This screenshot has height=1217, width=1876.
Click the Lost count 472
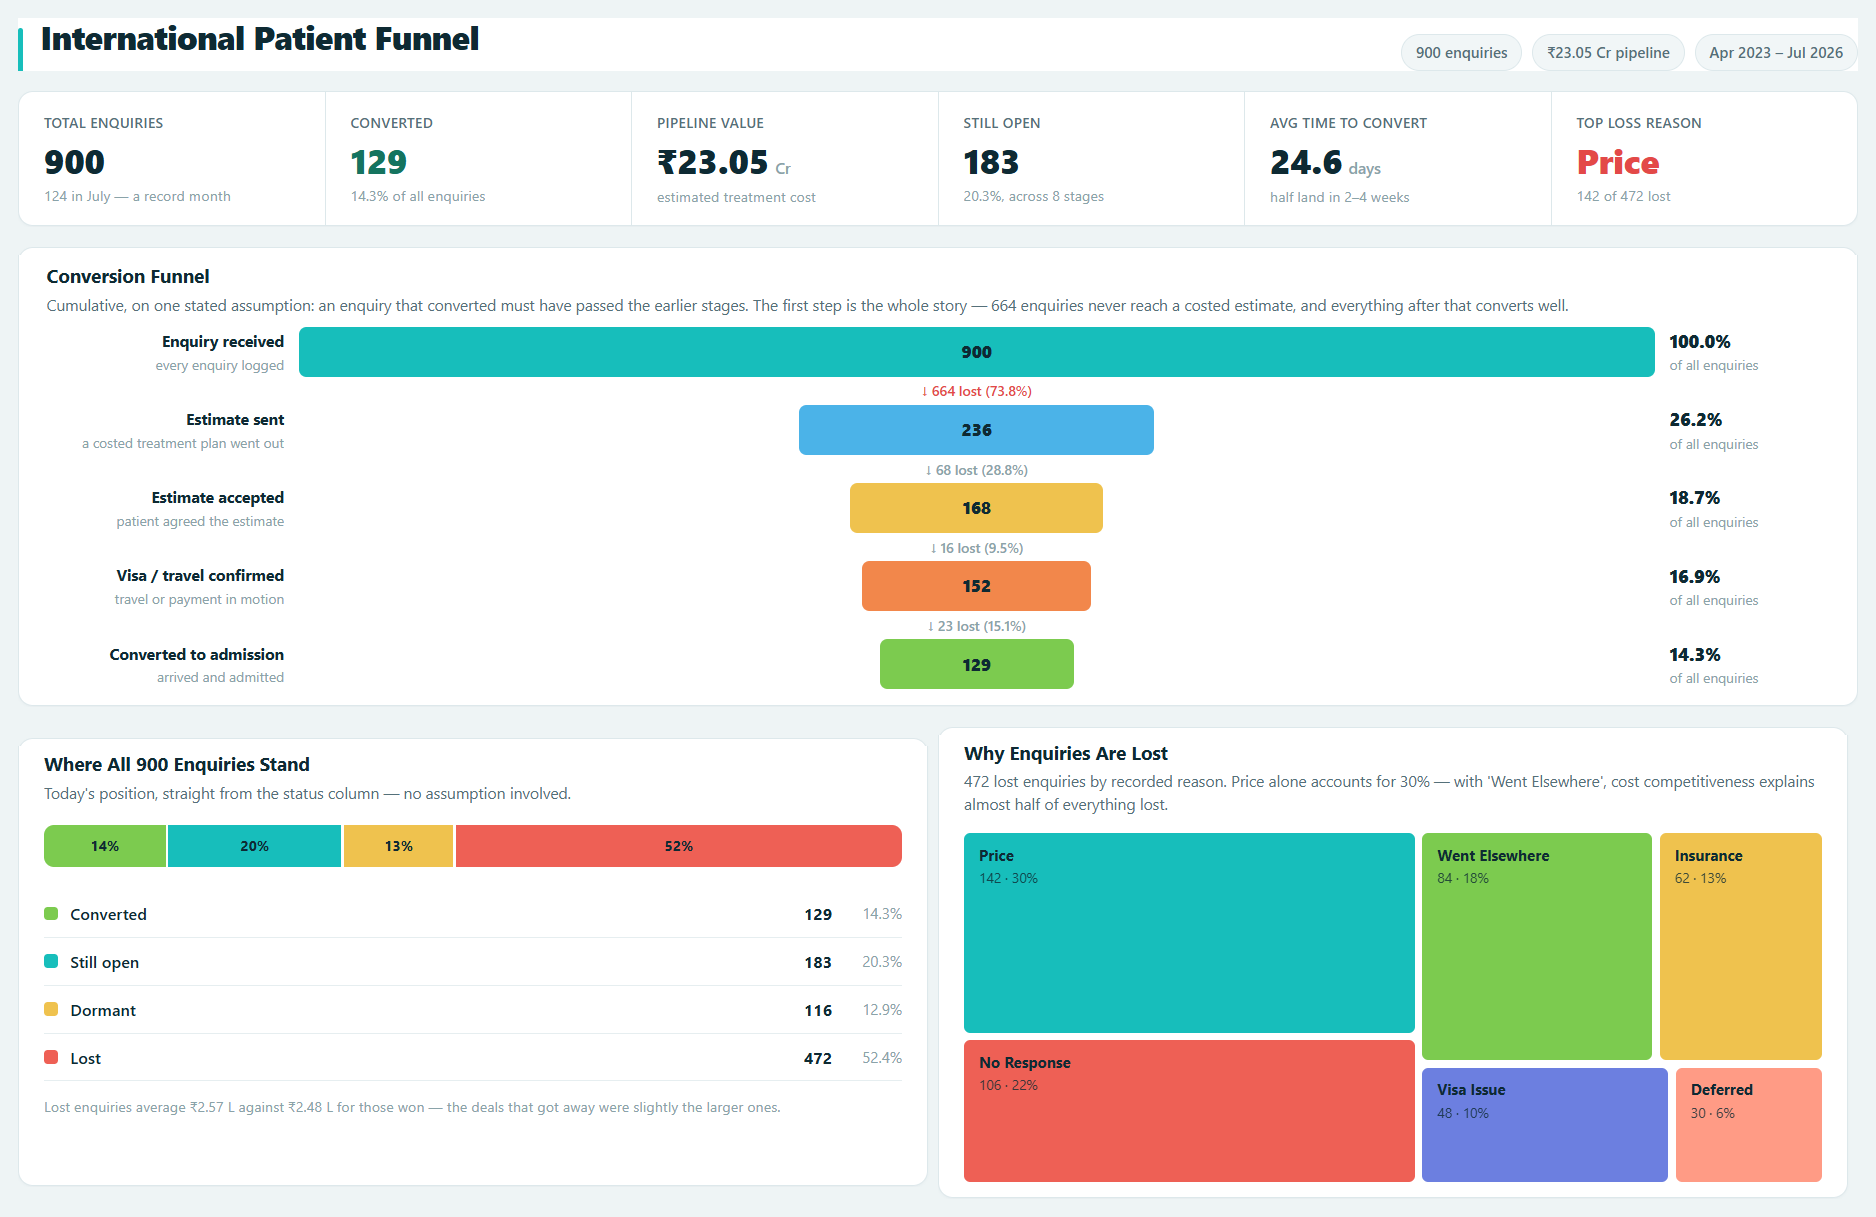click(818, 1058)
